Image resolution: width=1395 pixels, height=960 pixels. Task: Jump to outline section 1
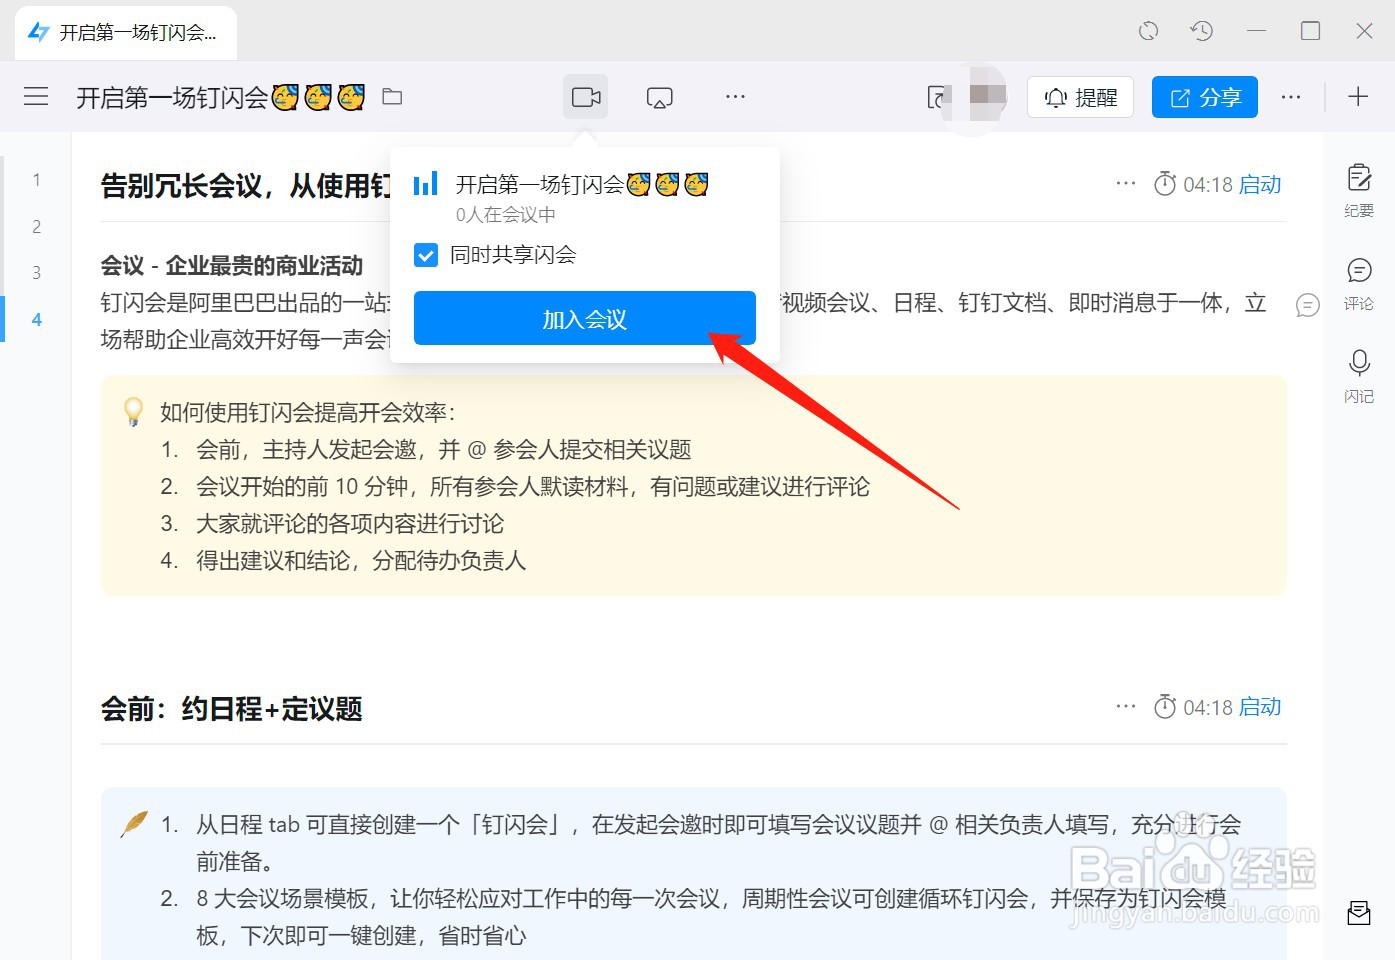pos(37,180)
